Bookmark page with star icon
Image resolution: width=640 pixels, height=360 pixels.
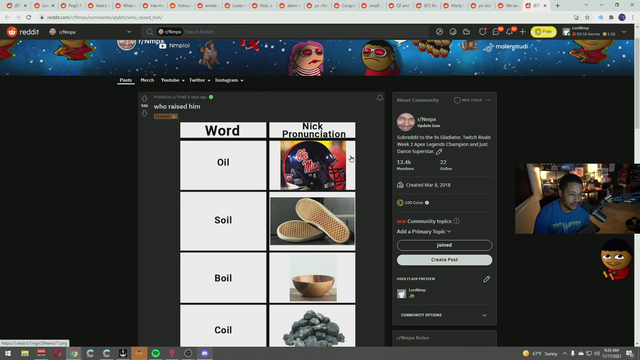point(587,18)
